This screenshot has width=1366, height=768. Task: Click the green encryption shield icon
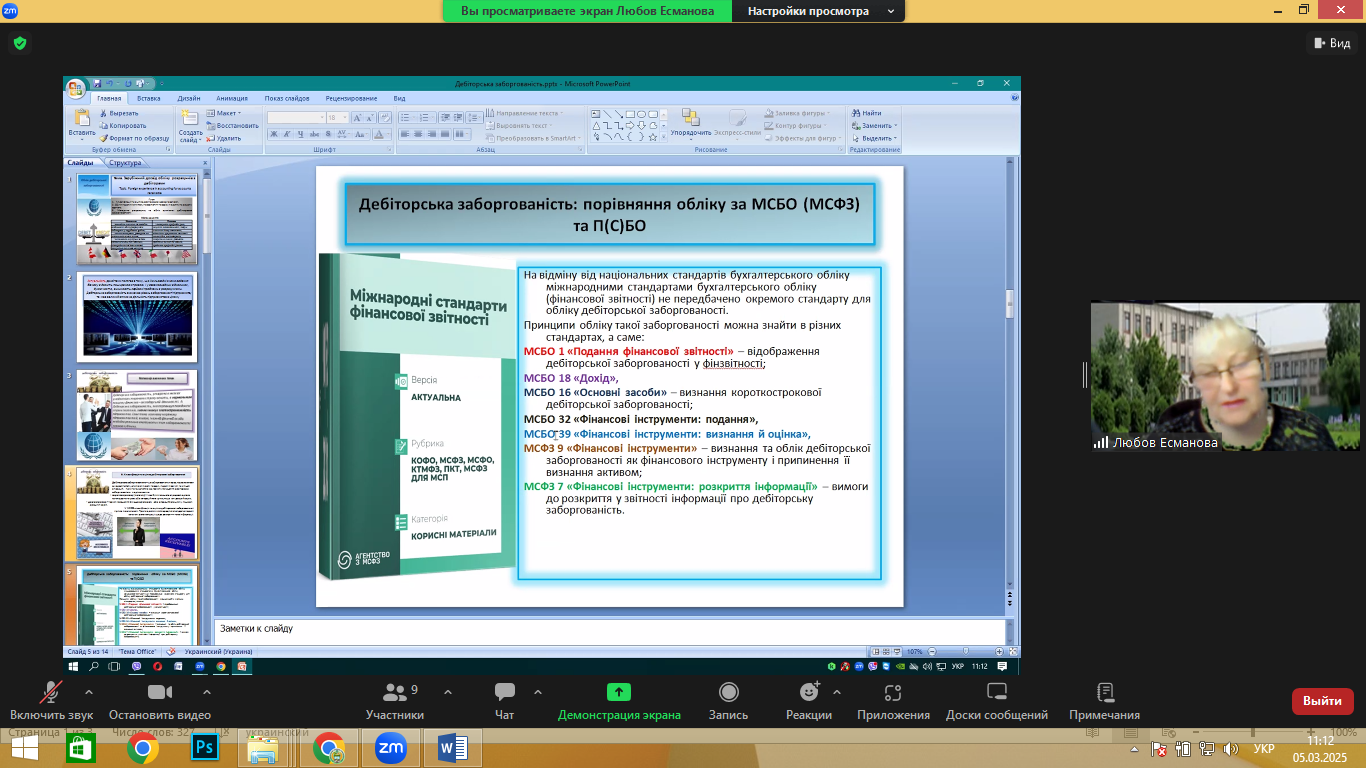click(x=19, y=43)
